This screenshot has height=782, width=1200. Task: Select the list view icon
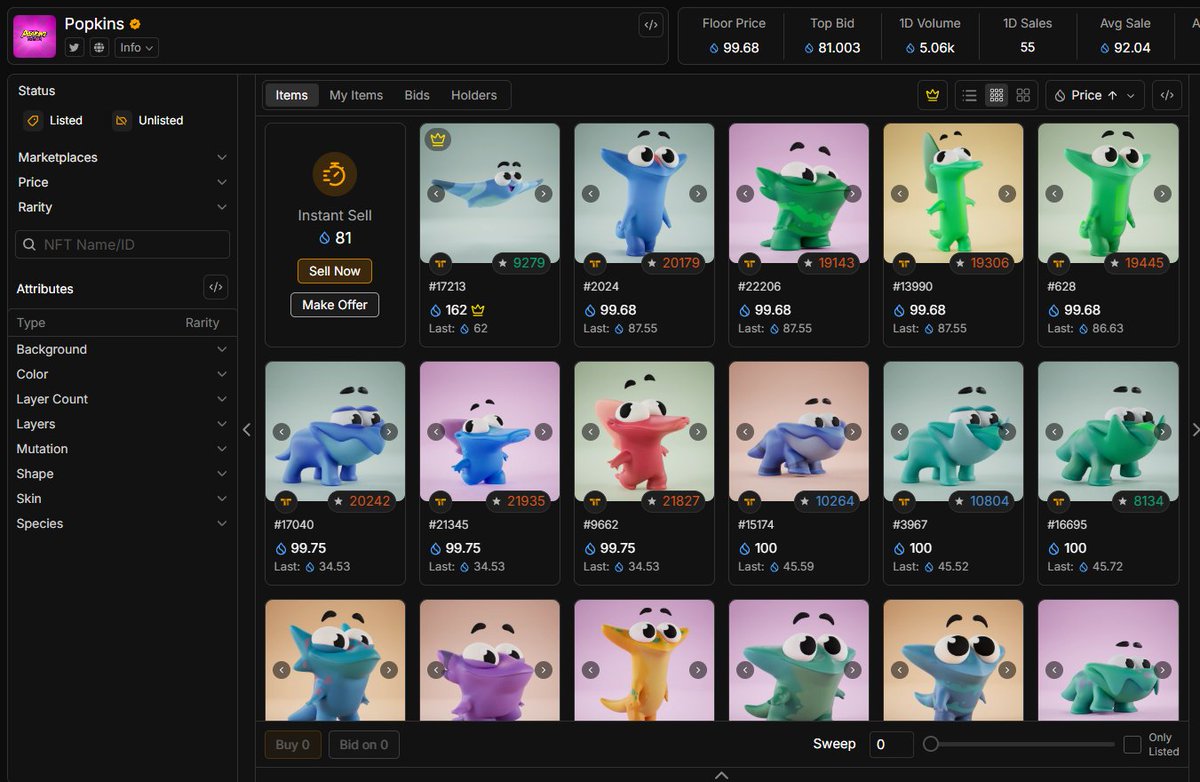[x=969, y=95]
